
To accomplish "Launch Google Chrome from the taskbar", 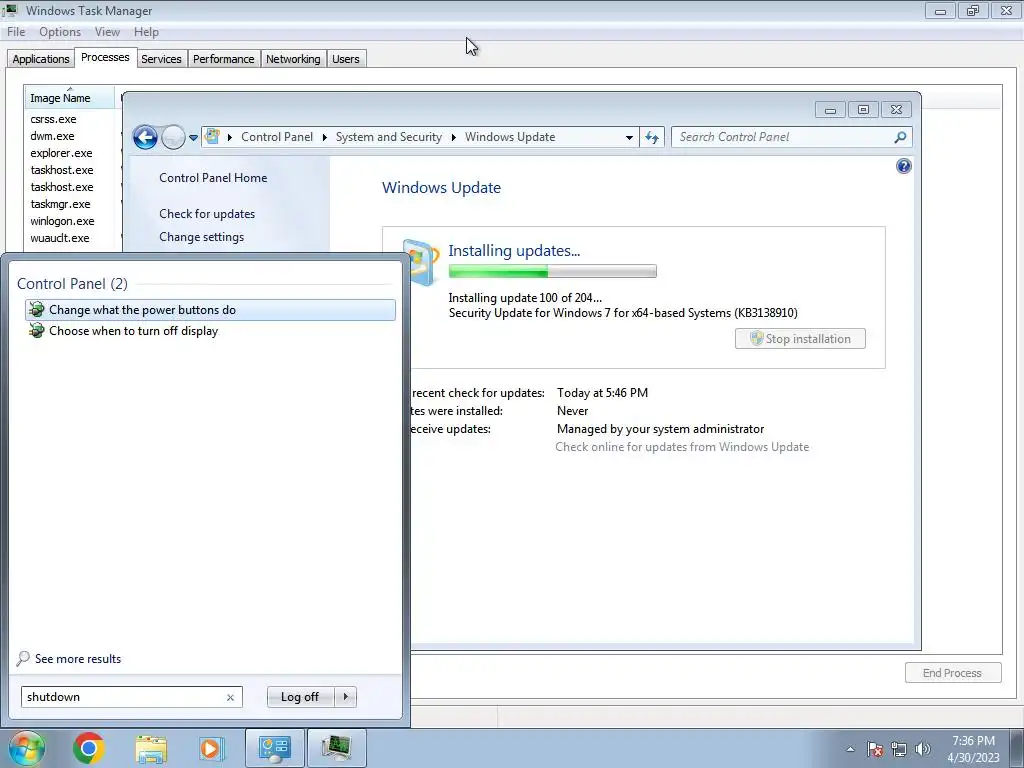I will pos(89,748).
